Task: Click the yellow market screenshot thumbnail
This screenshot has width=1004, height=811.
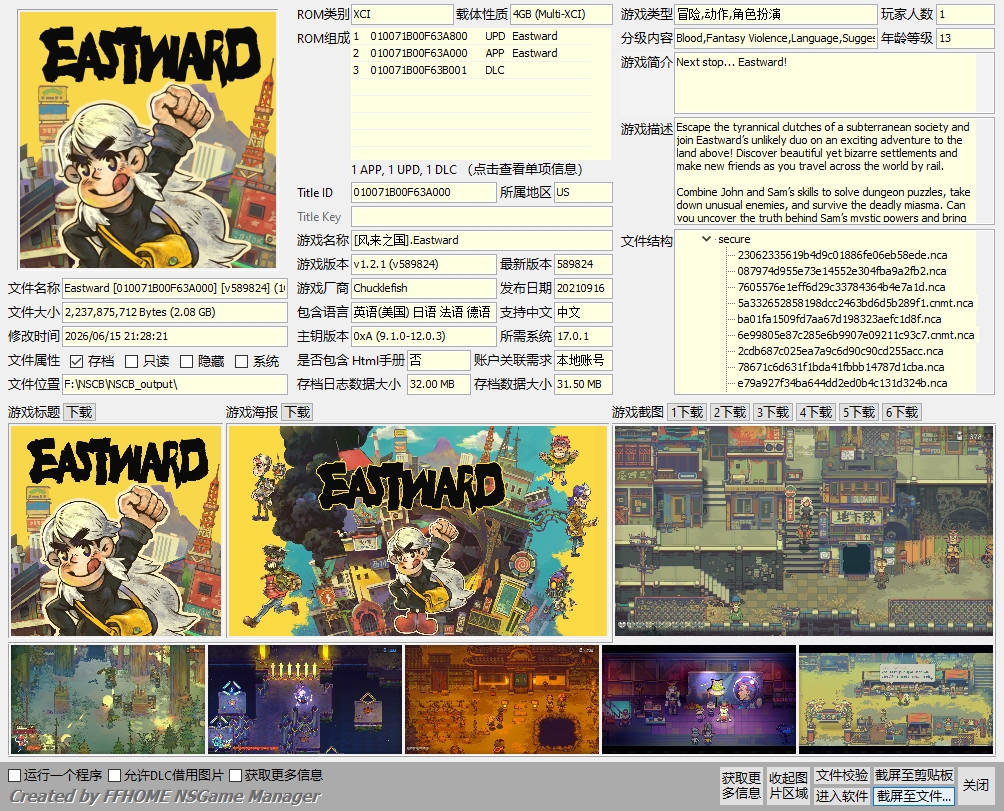Action: [x=896, y=699]
